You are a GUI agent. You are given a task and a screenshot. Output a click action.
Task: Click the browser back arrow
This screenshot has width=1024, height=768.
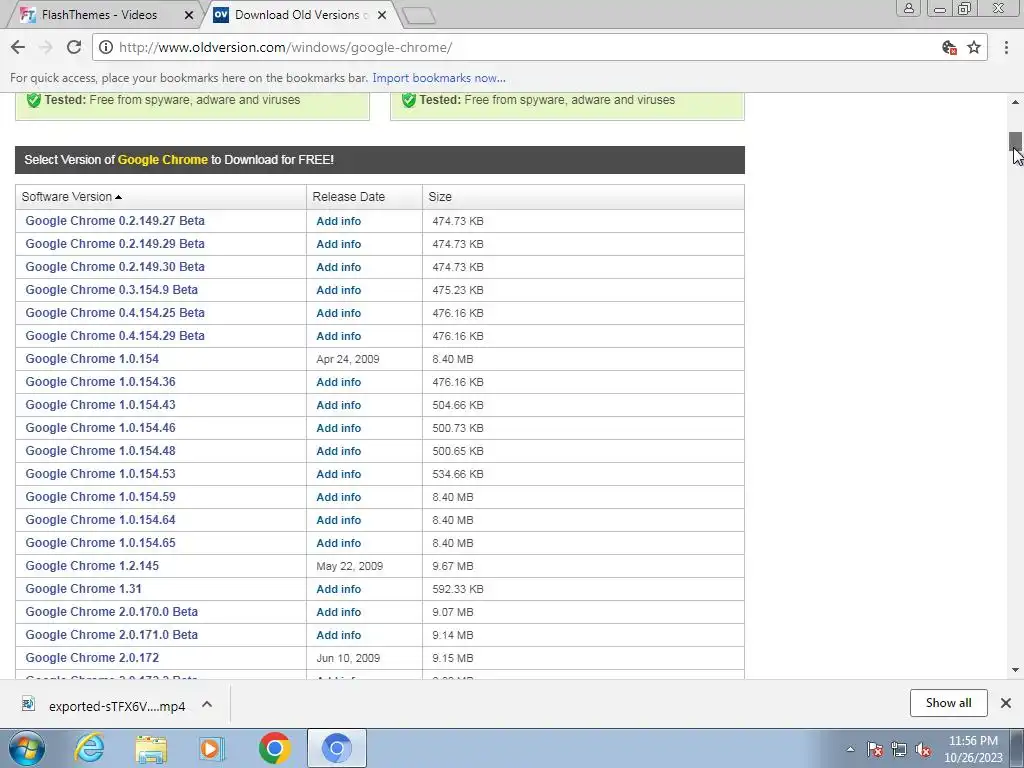coord(18,47)
